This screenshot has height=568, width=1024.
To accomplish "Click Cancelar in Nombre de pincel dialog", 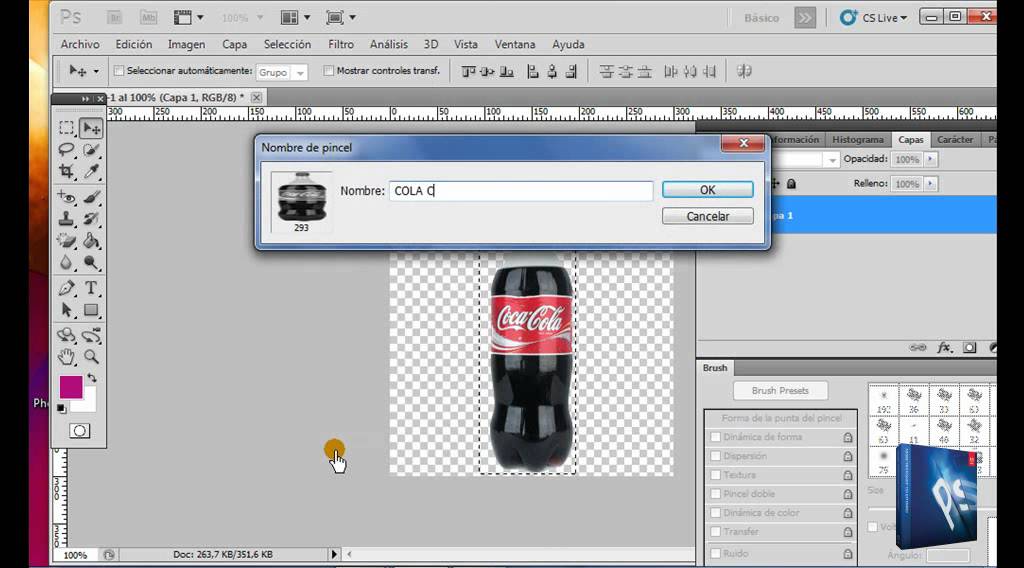I will coord(708,216).
